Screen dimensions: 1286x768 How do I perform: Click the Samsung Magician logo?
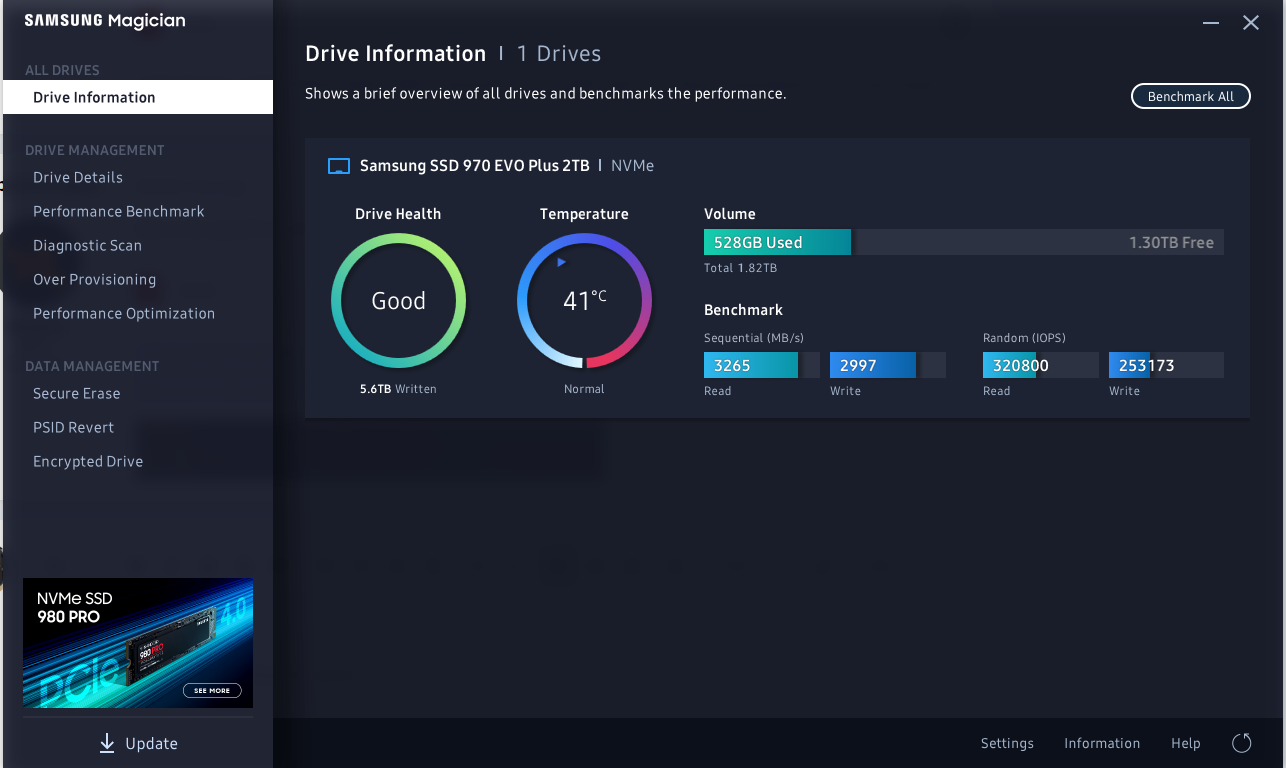105,21
